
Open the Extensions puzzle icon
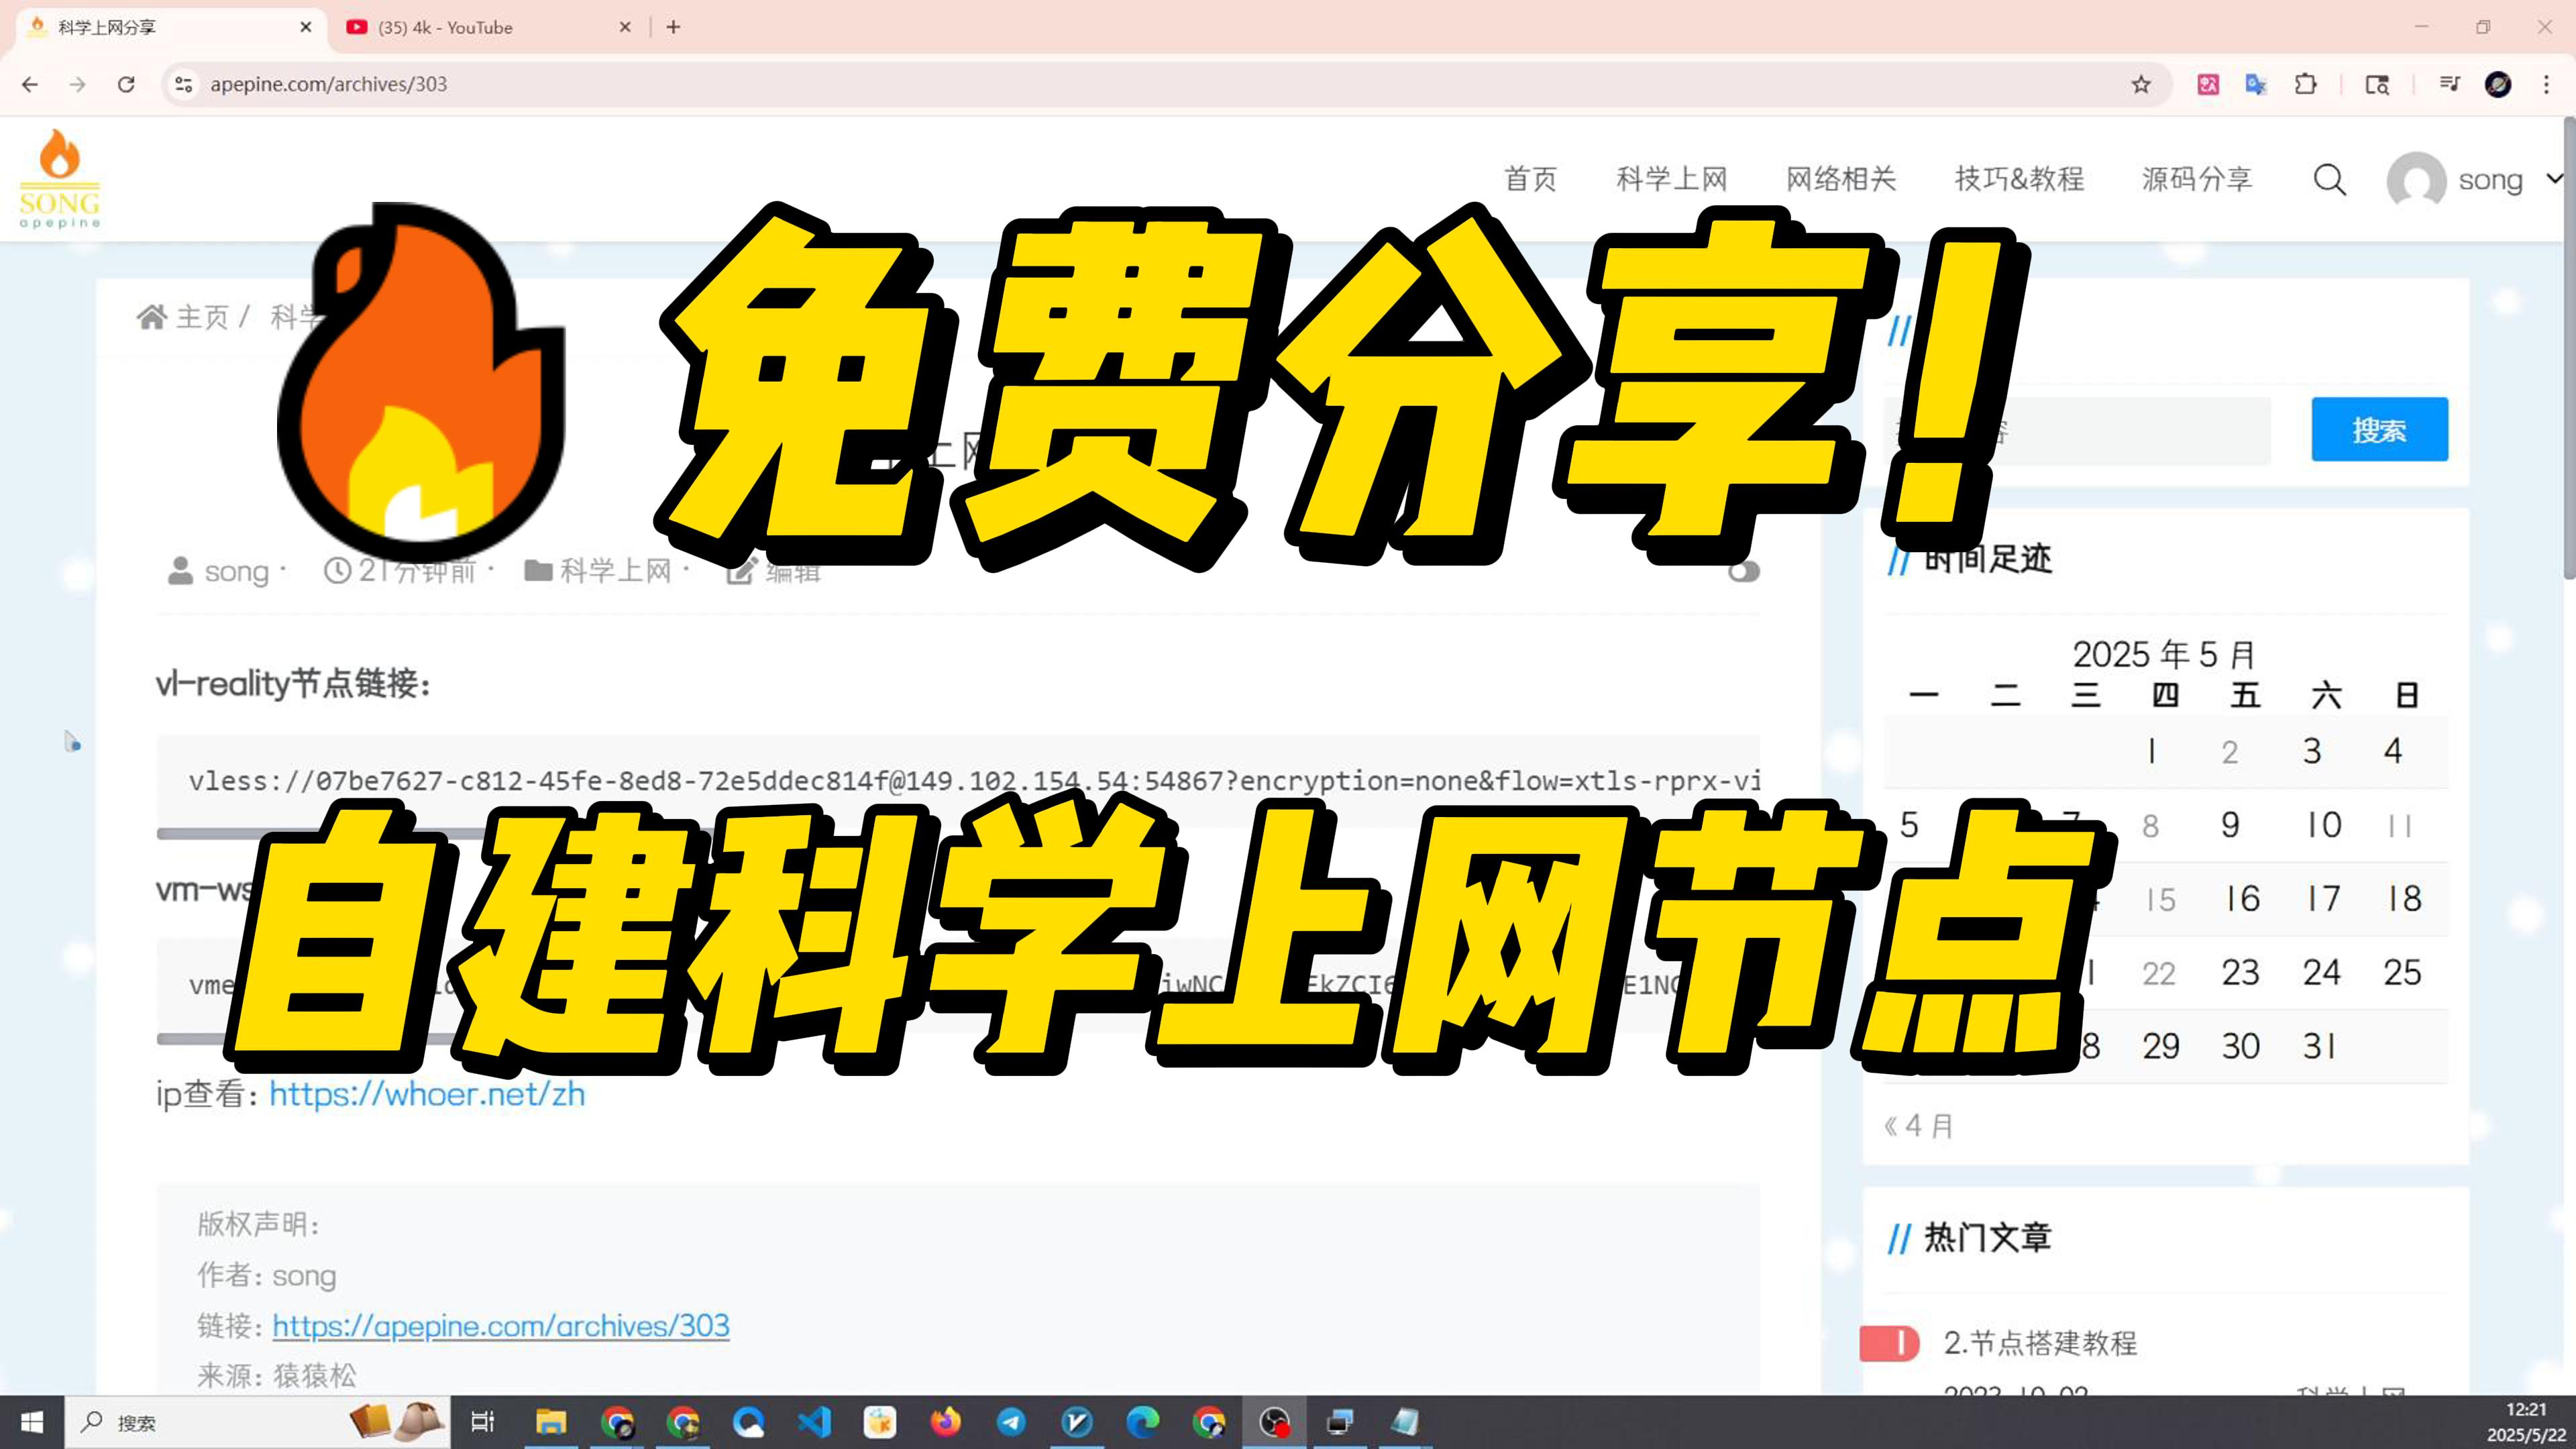pyautogui.click(x=2305, y=84)
